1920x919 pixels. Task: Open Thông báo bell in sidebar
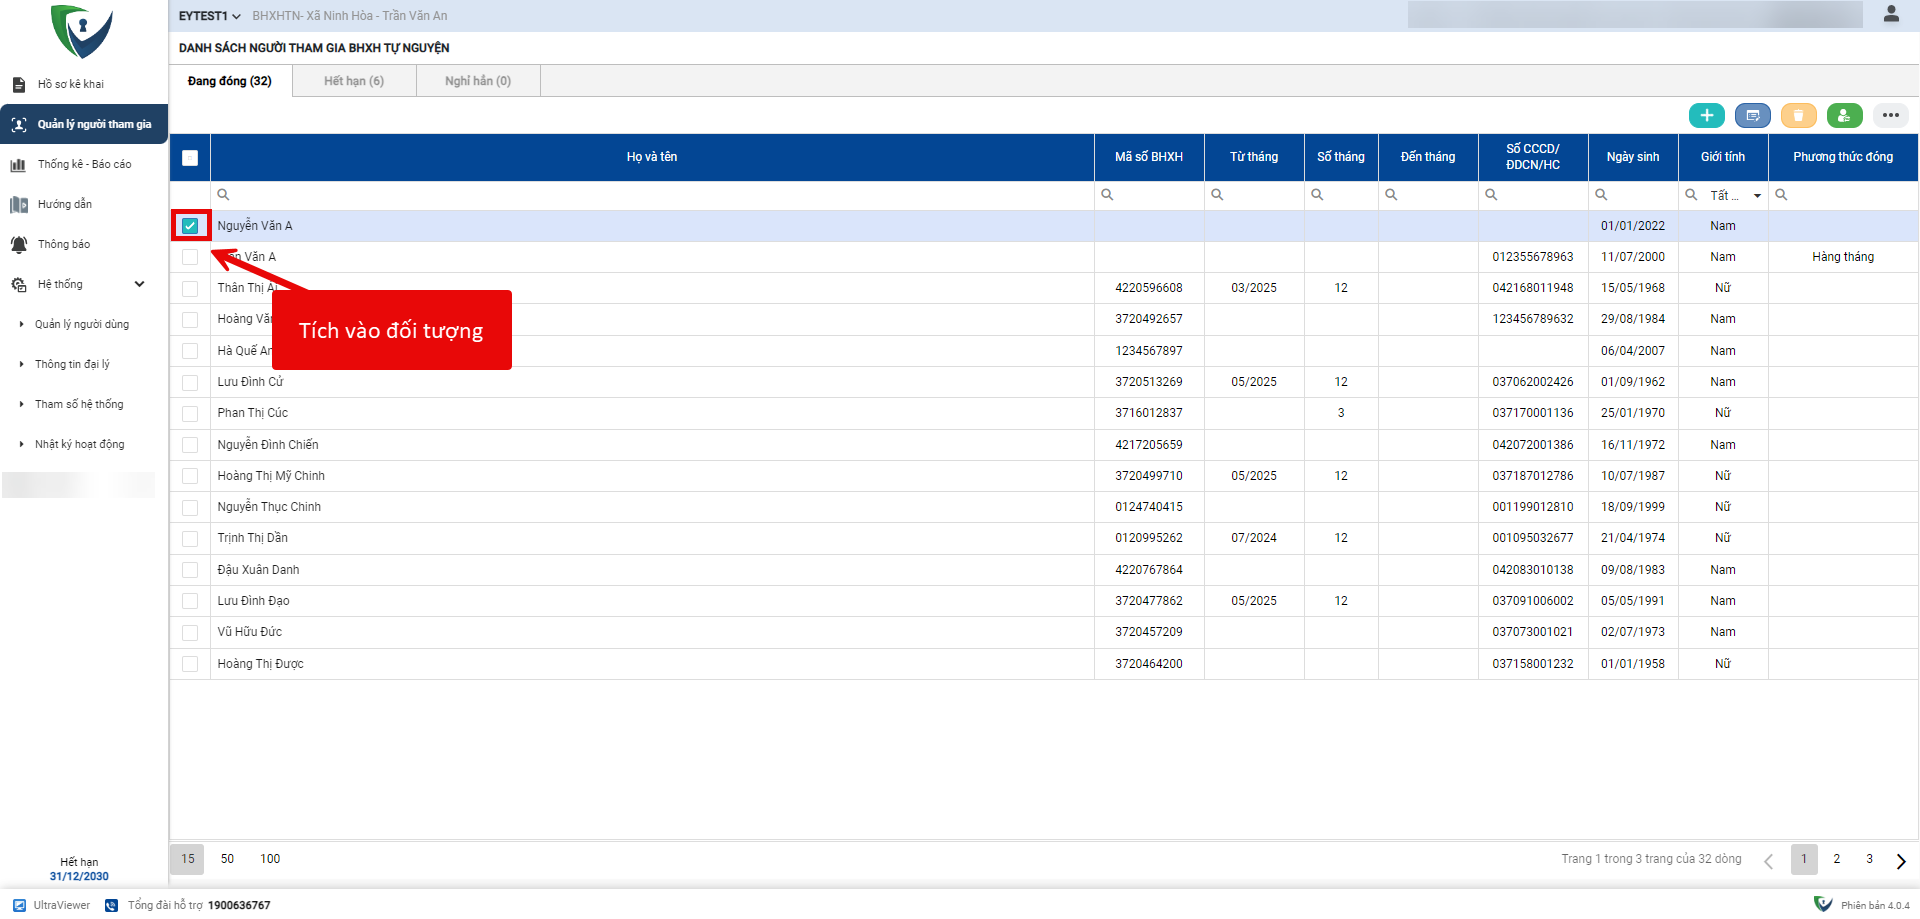(64, 244)
